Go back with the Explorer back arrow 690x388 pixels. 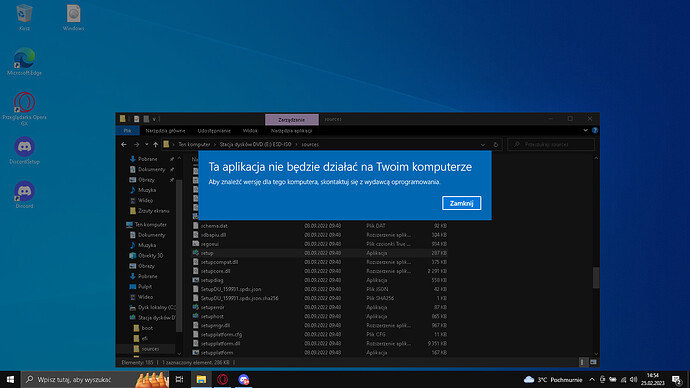124,144
